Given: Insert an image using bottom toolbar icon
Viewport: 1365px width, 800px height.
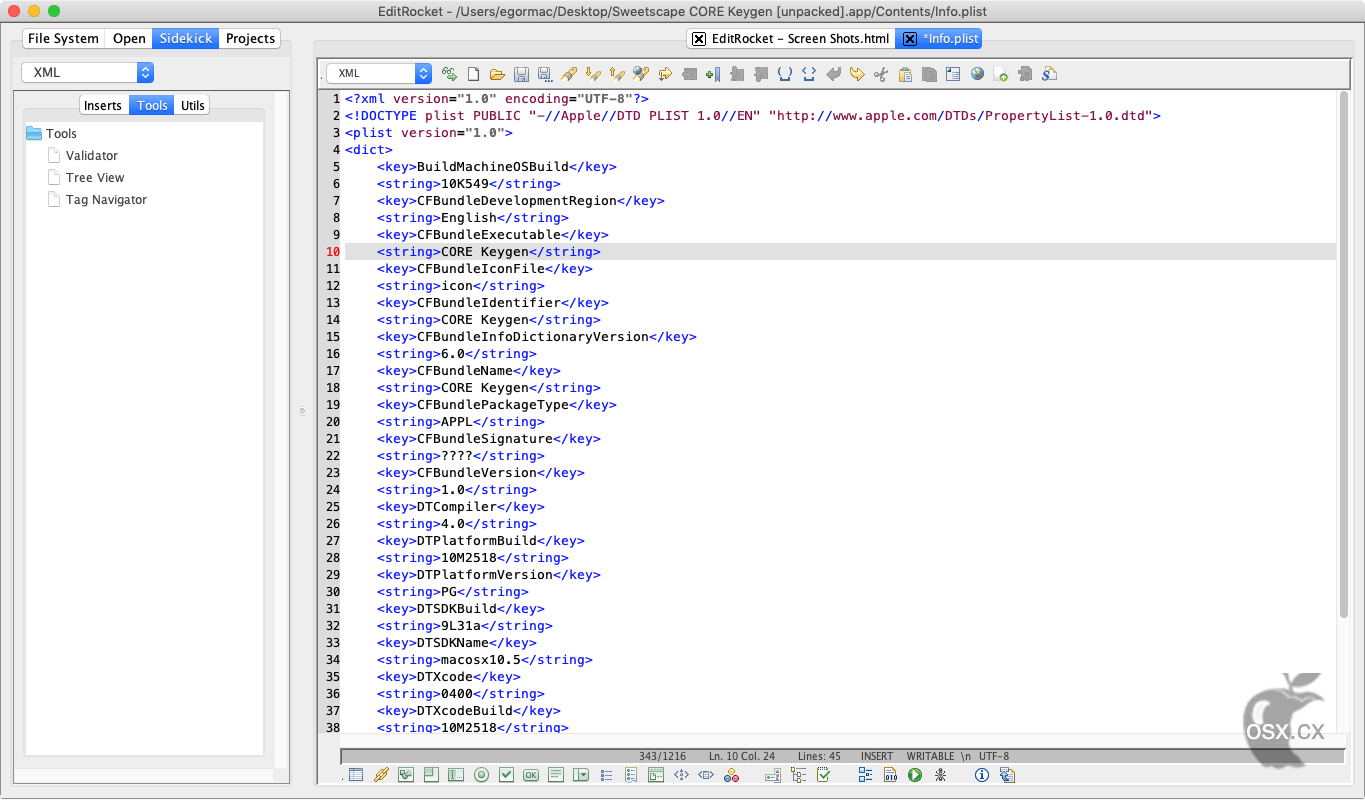Looking at the screenshot, I should pos(406,775).
